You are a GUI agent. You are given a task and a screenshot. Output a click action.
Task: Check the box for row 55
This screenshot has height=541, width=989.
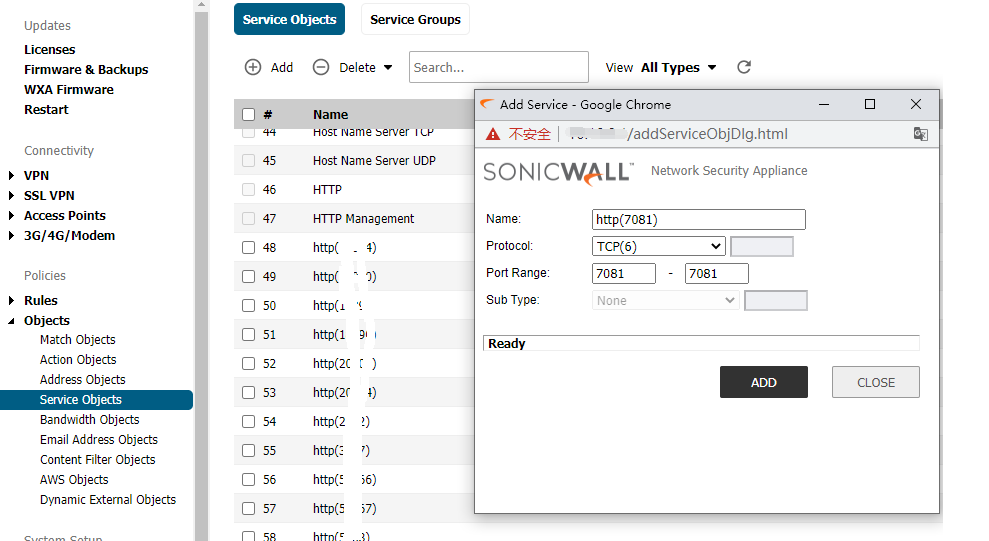(249, 451)
